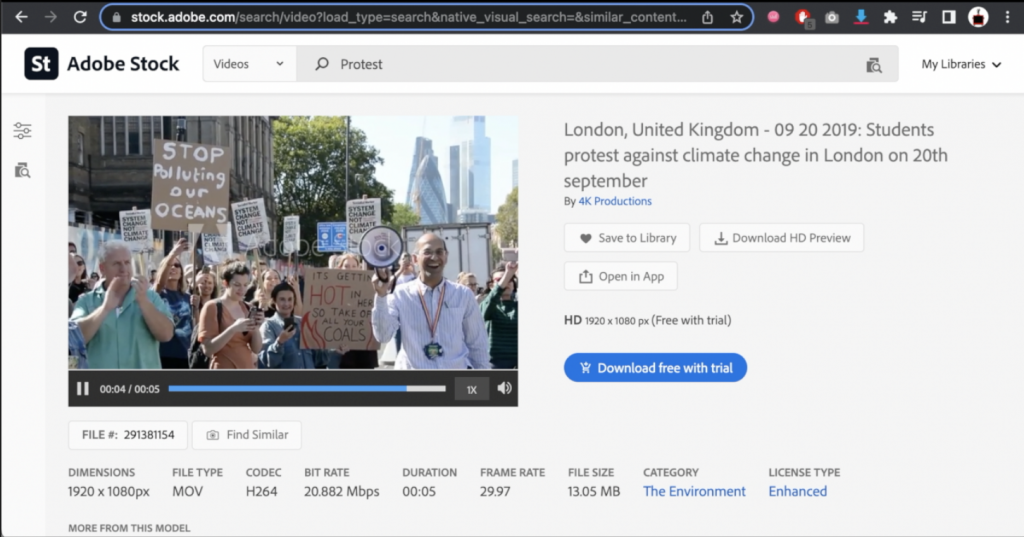
Task: Click Download free with trial button
Action: pos(655,368)
